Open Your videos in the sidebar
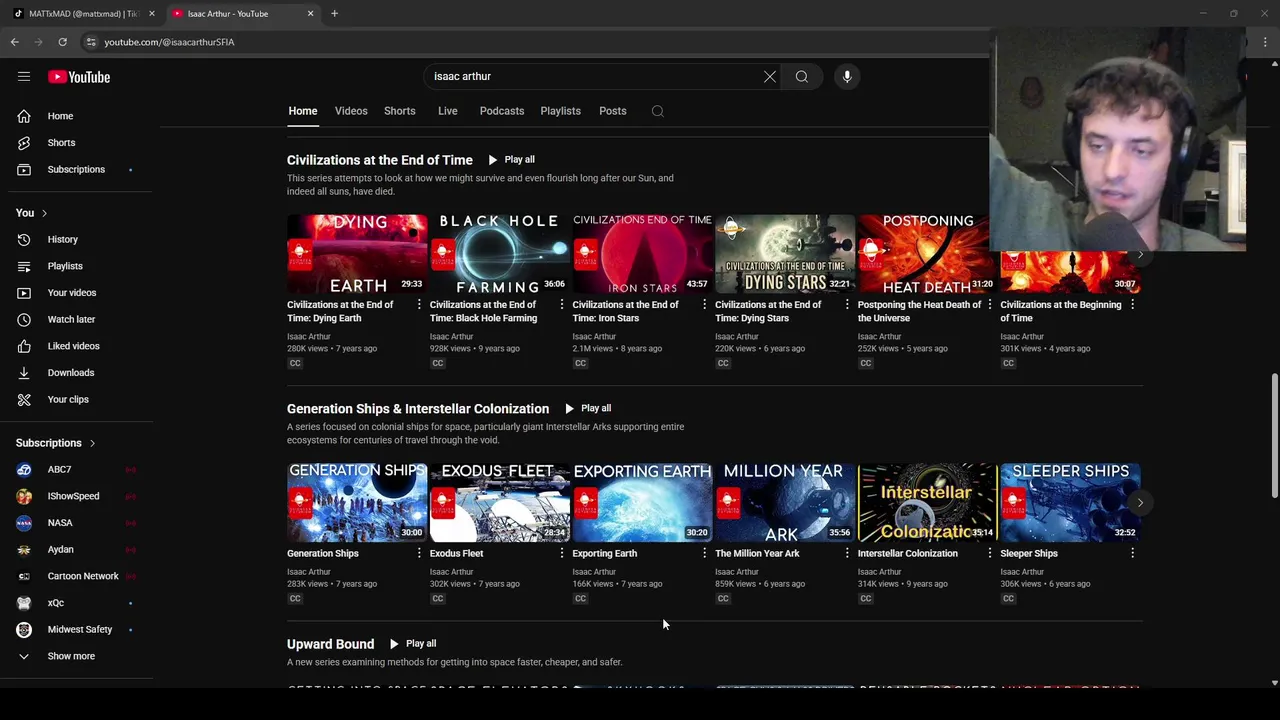Screen dimensions: 1280x720 76,292
